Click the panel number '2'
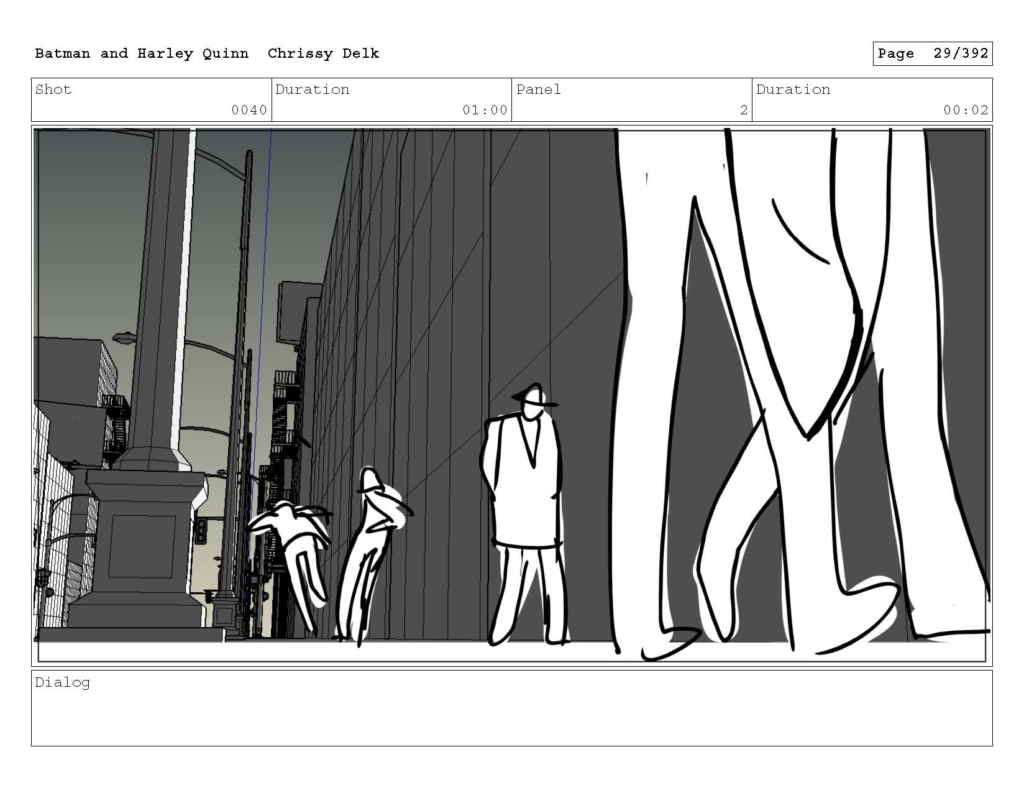The width and height of the screenshot is (1024, 793). 744,110
